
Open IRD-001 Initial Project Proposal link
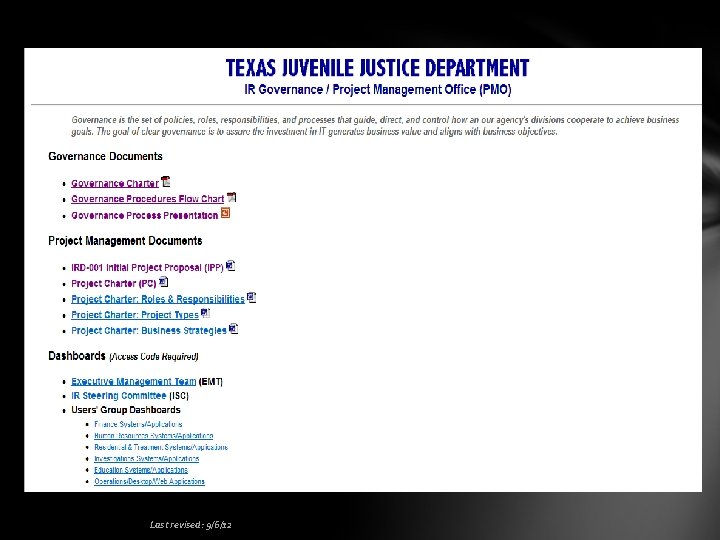tap(147, 268)
